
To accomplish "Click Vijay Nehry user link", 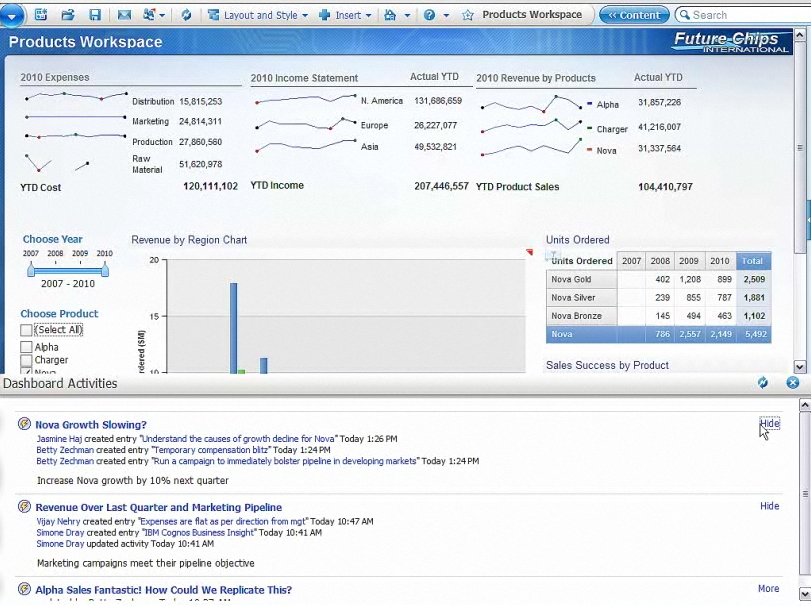I will [x=58, y=522].
